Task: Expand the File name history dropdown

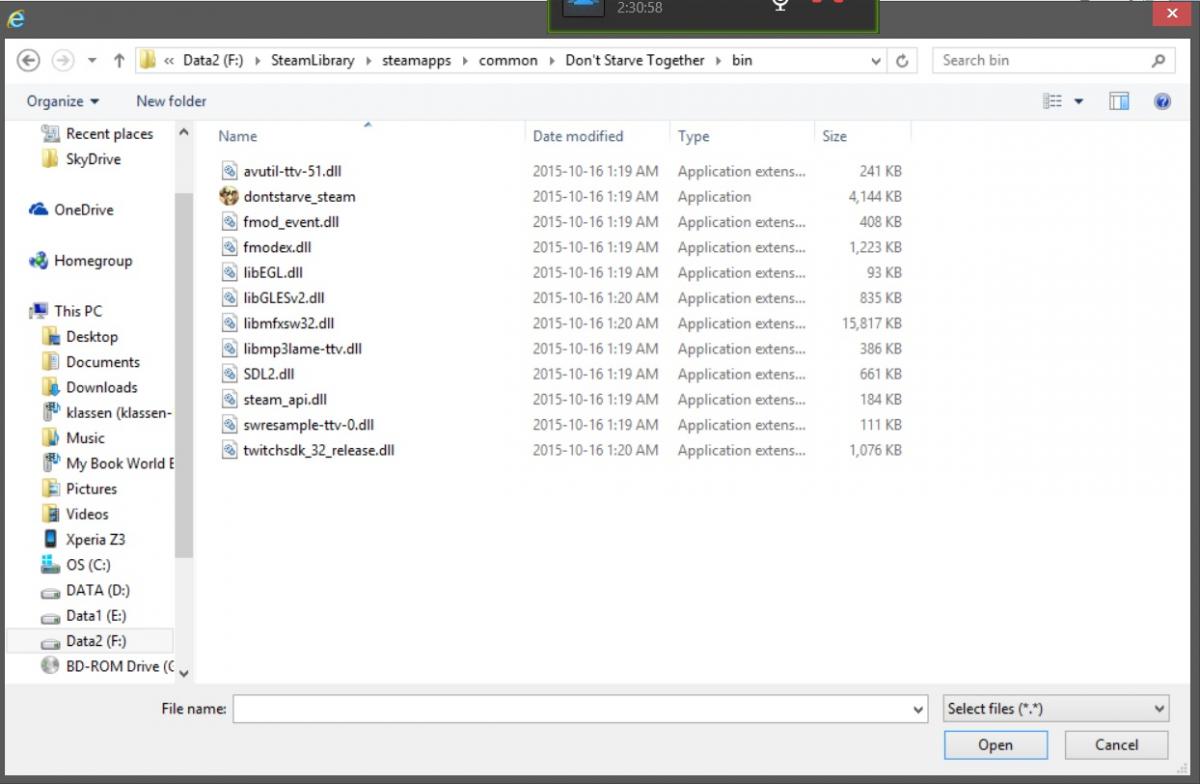Action: pyautogui.click(x=919, y=709)
